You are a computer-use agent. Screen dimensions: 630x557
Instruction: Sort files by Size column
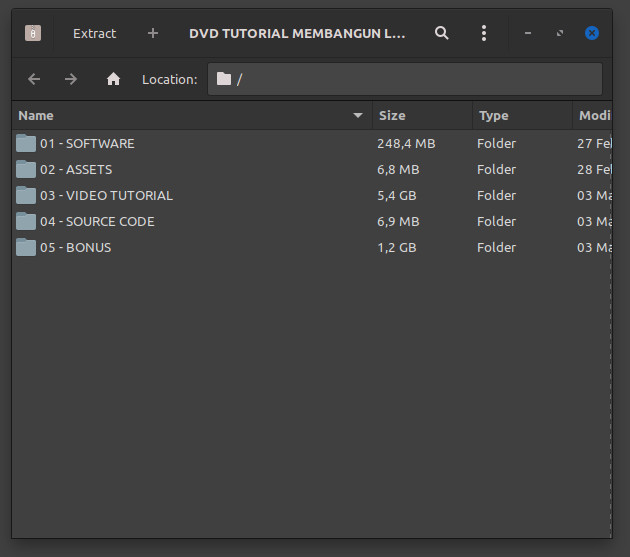[x=420, y=116]
